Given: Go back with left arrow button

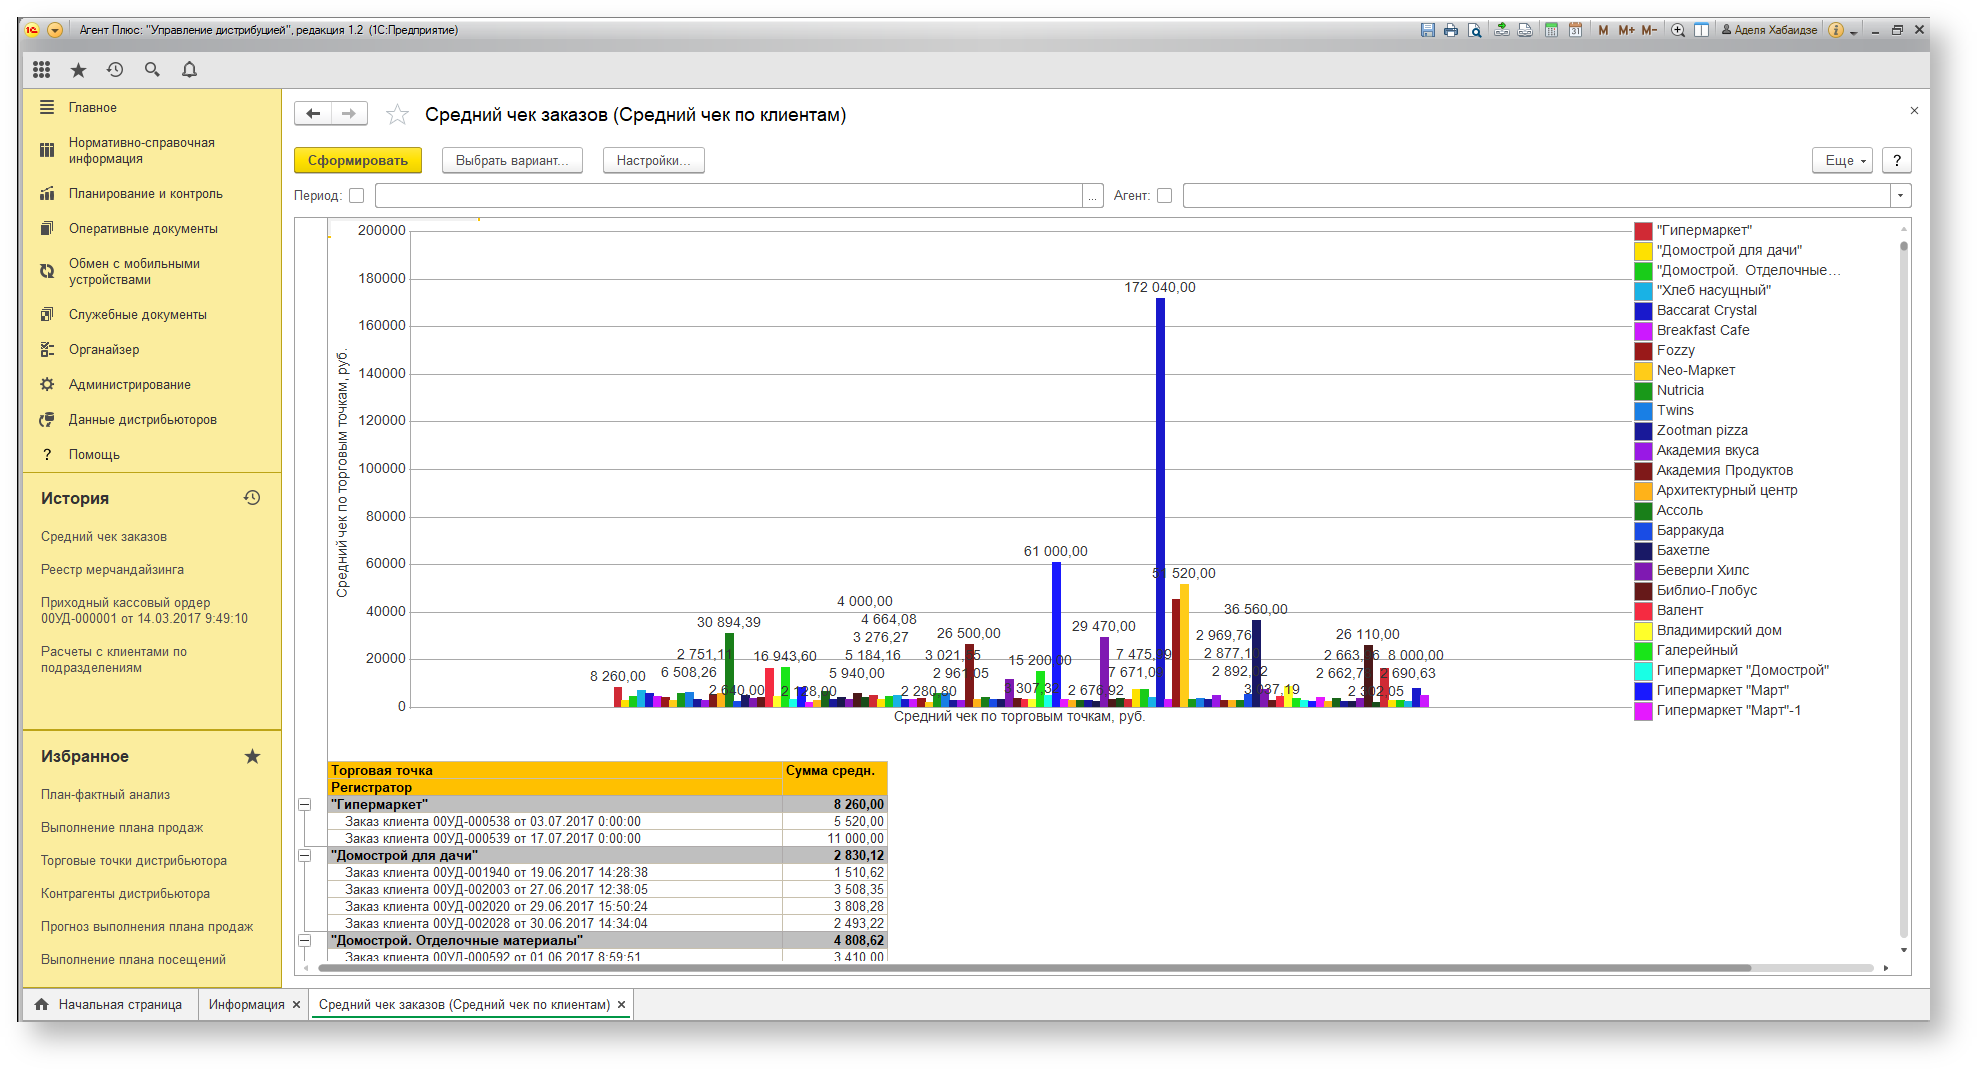Looking at the screenshot, I should coord(313,114).
